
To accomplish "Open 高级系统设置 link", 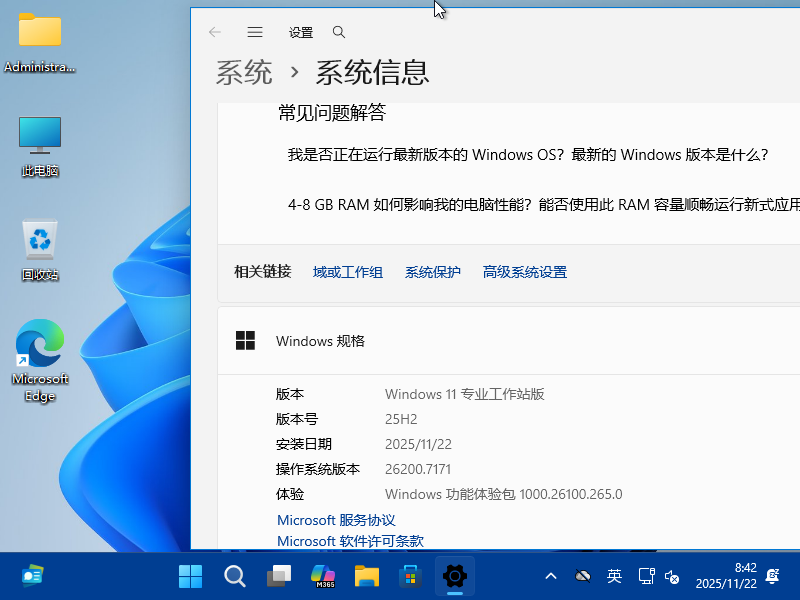I will [524, 271].
